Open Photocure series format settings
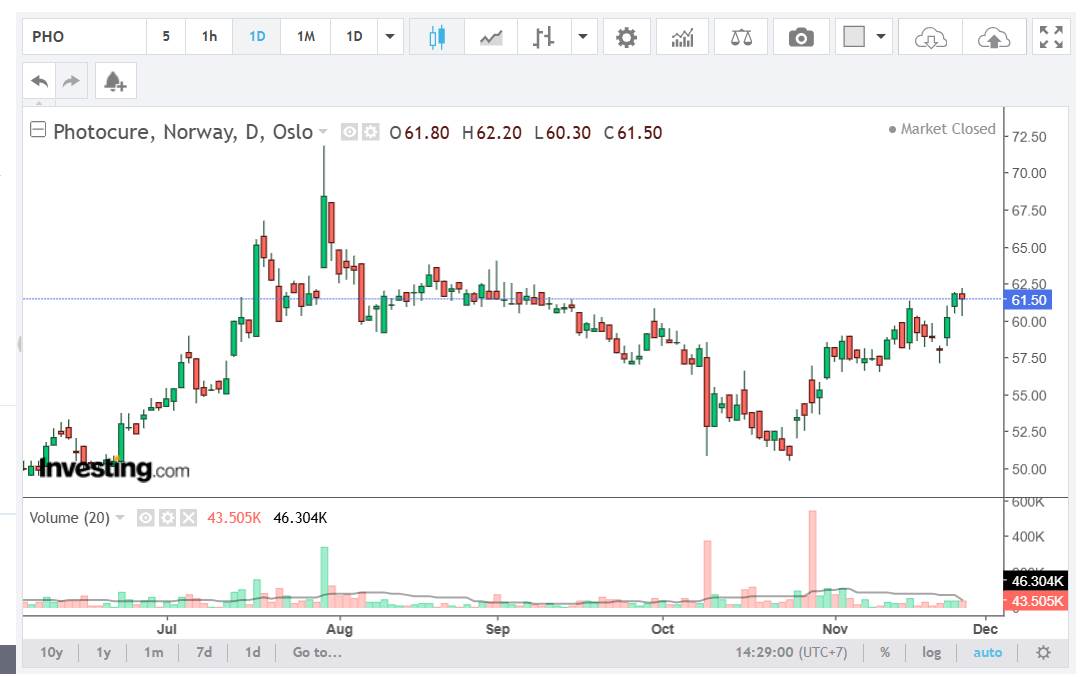This screenshot has height=677, width=1087. [371, 132]
